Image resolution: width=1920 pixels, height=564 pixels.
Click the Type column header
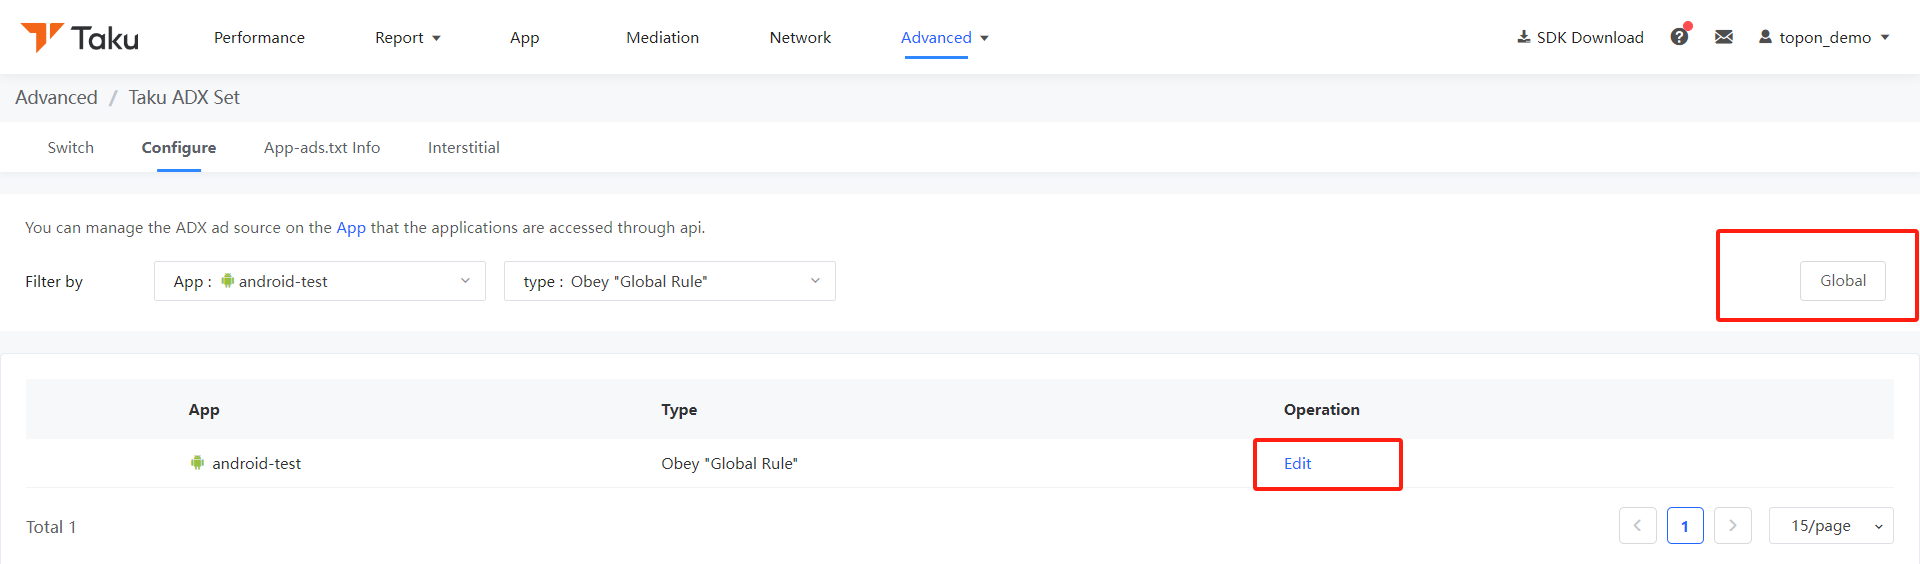679,409
